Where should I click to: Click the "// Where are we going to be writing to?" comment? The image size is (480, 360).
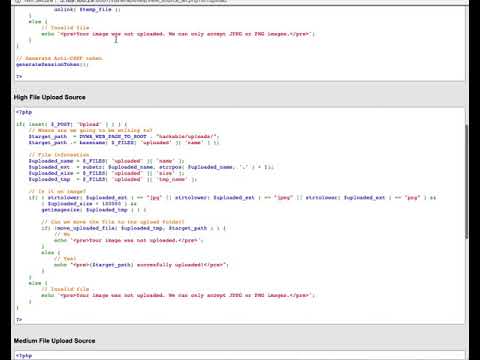click(x=90, y=130)
